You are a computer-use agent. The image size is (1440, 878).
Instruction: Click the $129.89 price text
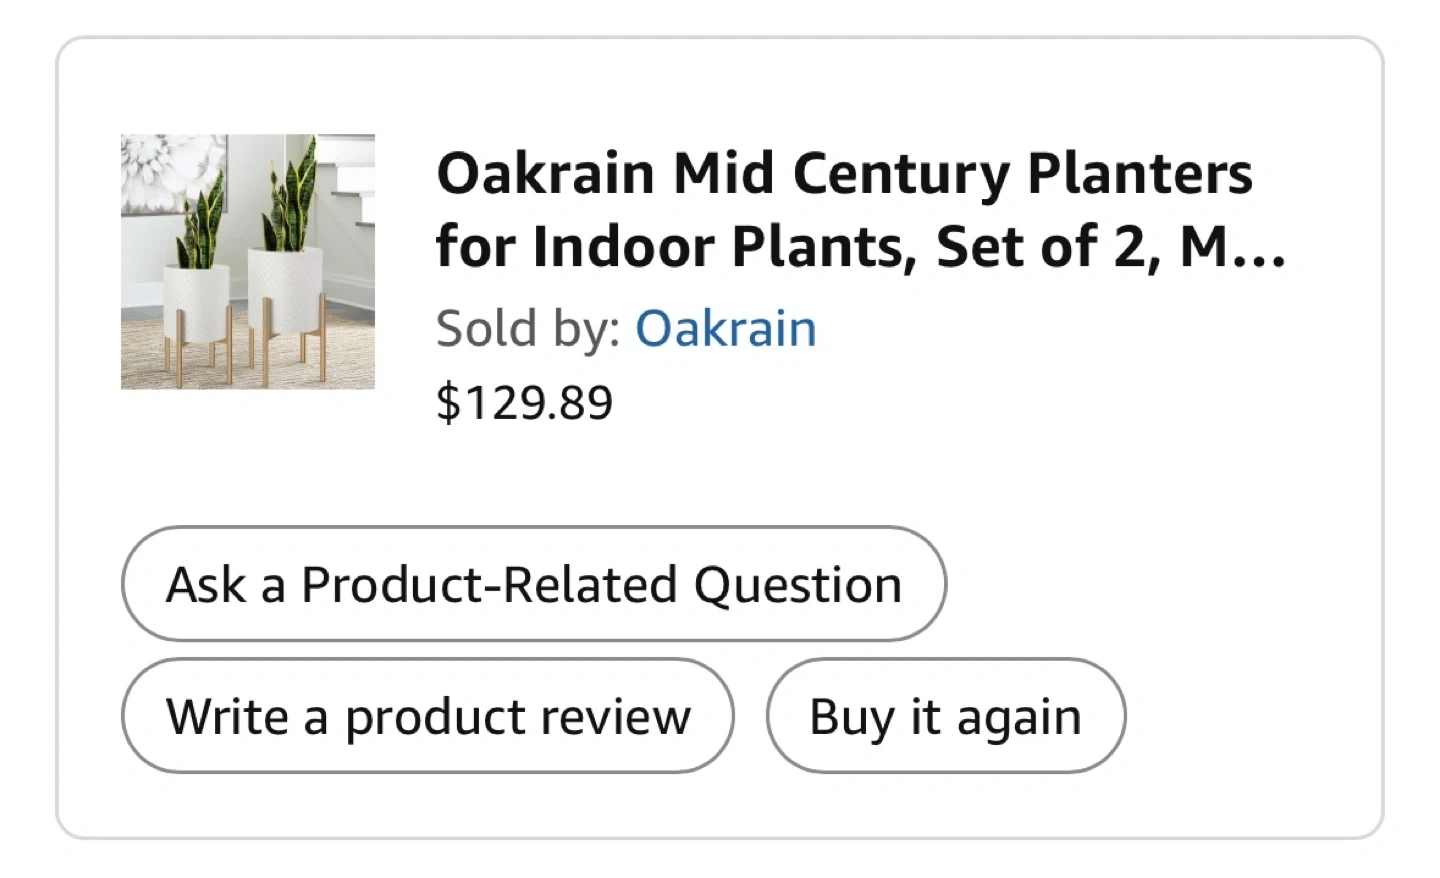tap(525, 403)
